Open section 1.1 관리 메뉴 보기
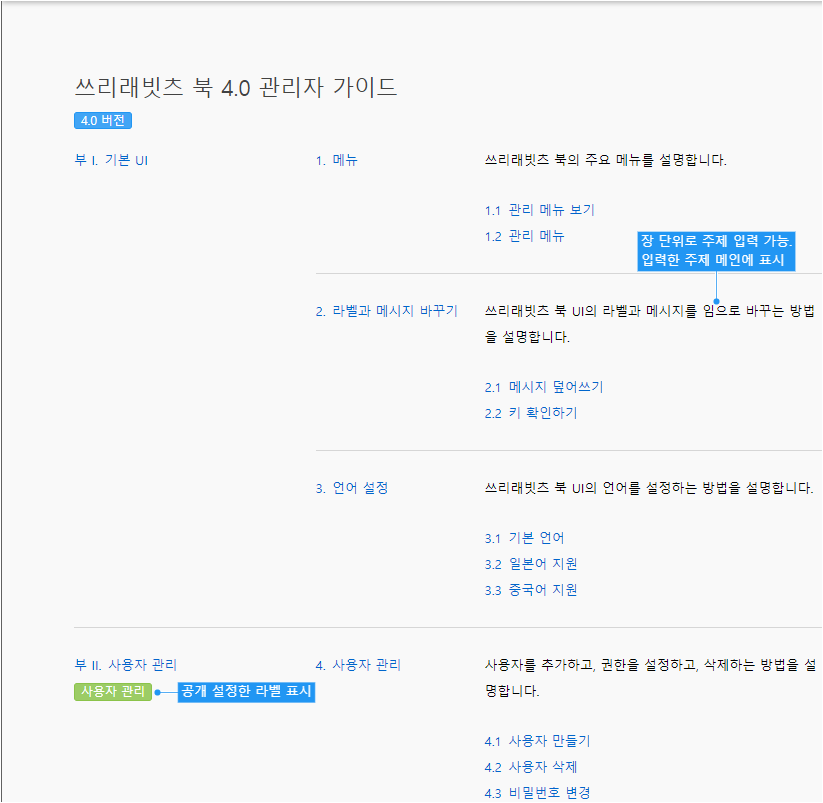The height and width of the screenshot is (803, 823). pos(539,210)
